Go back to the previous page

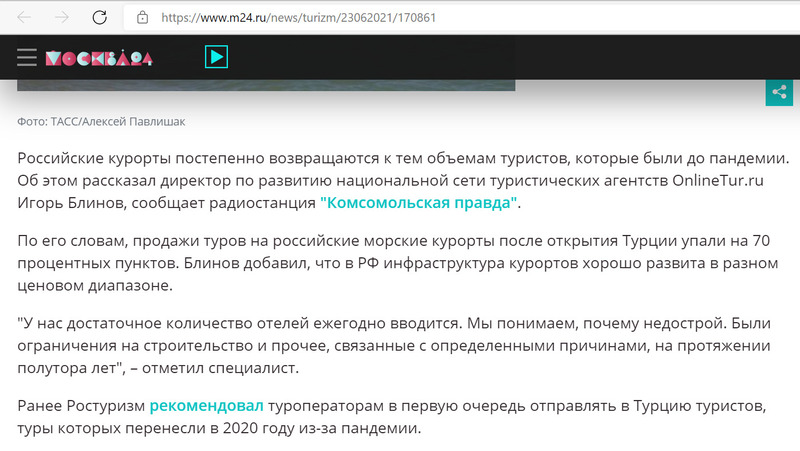tap(25, 18)
